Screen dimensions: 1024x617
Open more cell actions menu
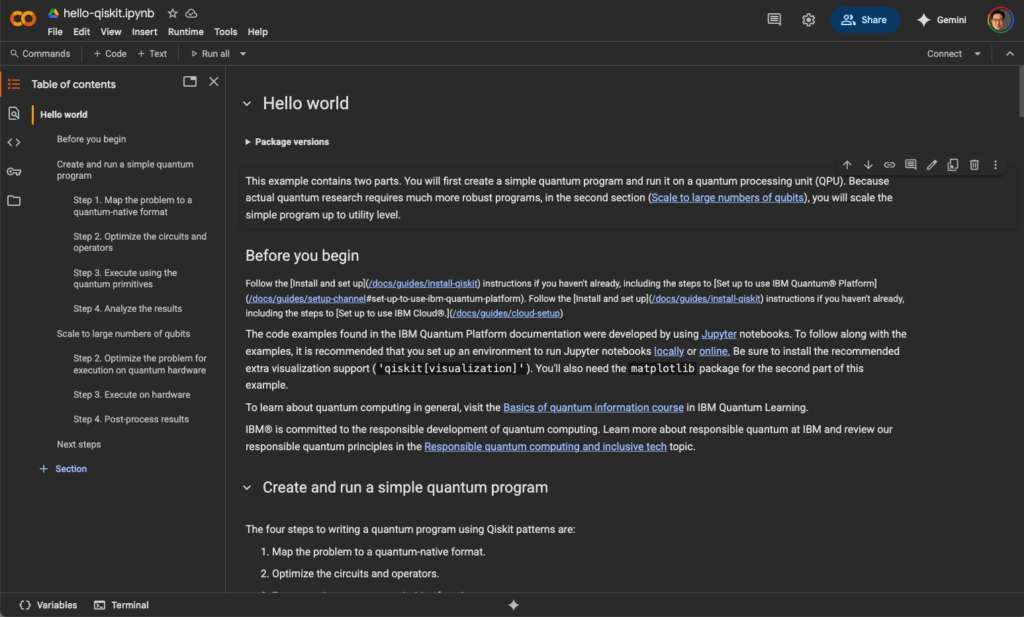click(995, 165)
